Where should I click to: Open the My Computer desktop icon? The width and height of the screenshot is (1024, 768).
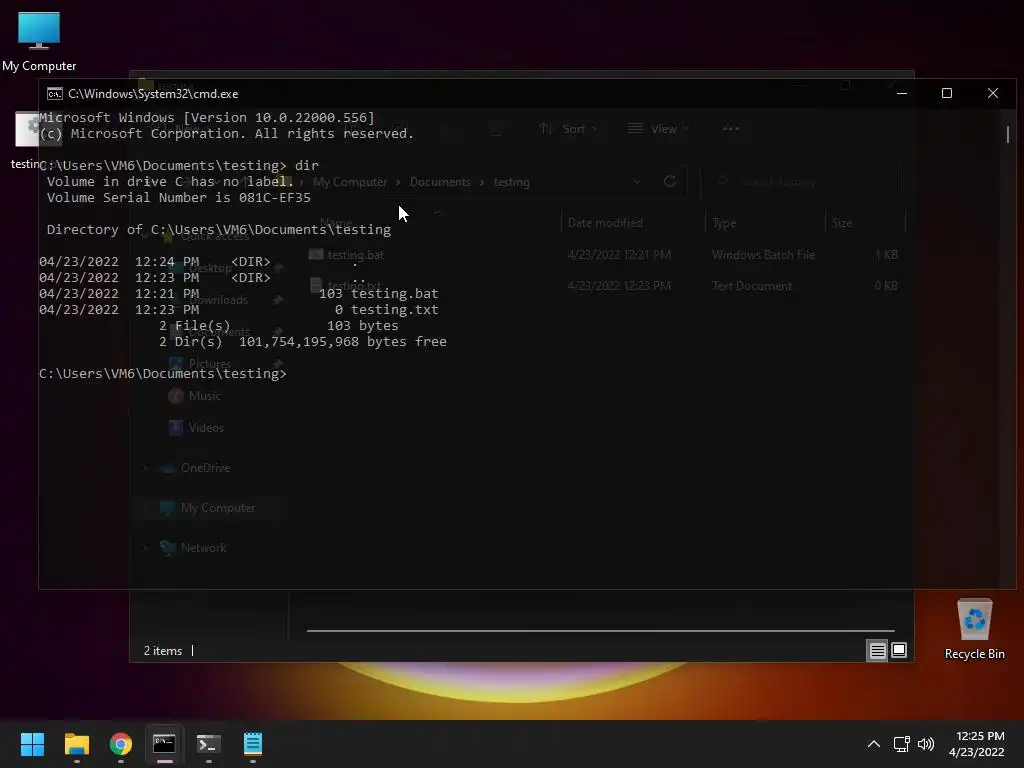pyautogui.click(x=39, y=41)
